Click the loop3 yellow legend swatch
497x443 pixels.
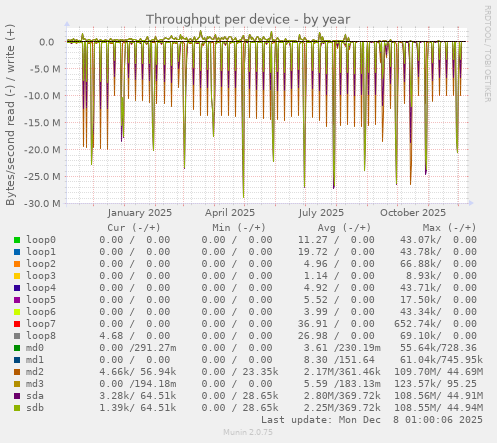(x=17, y=276)
